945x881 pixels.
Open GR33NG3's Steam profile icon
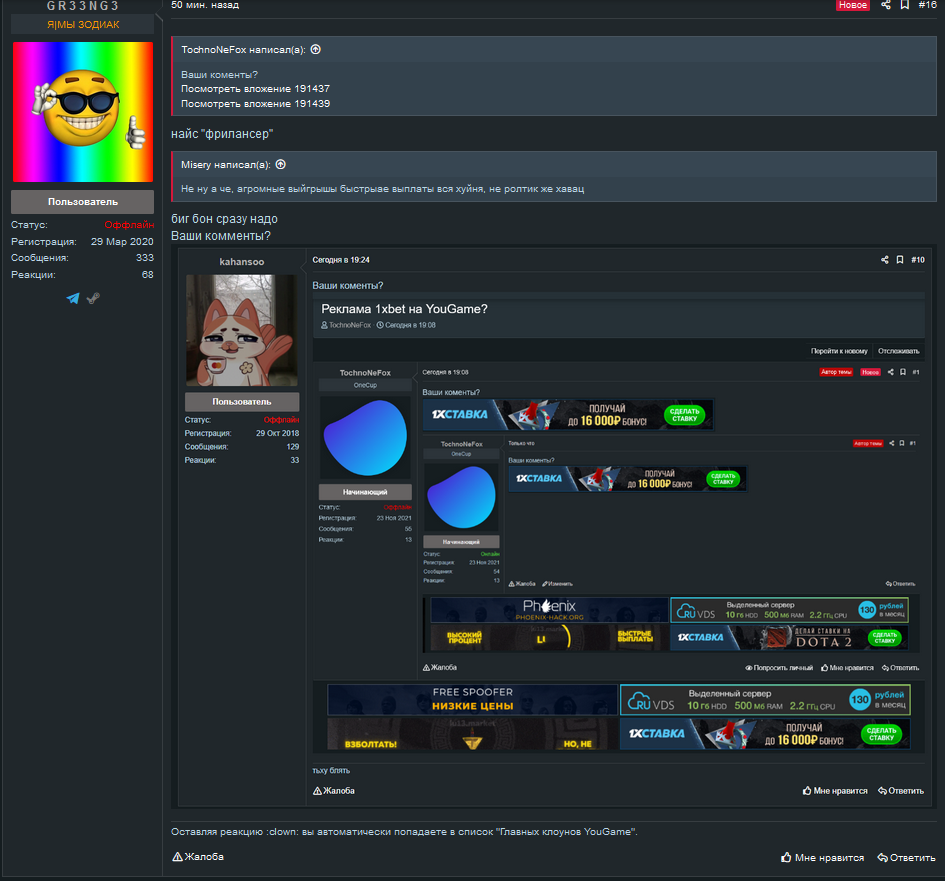click(93, 298)
